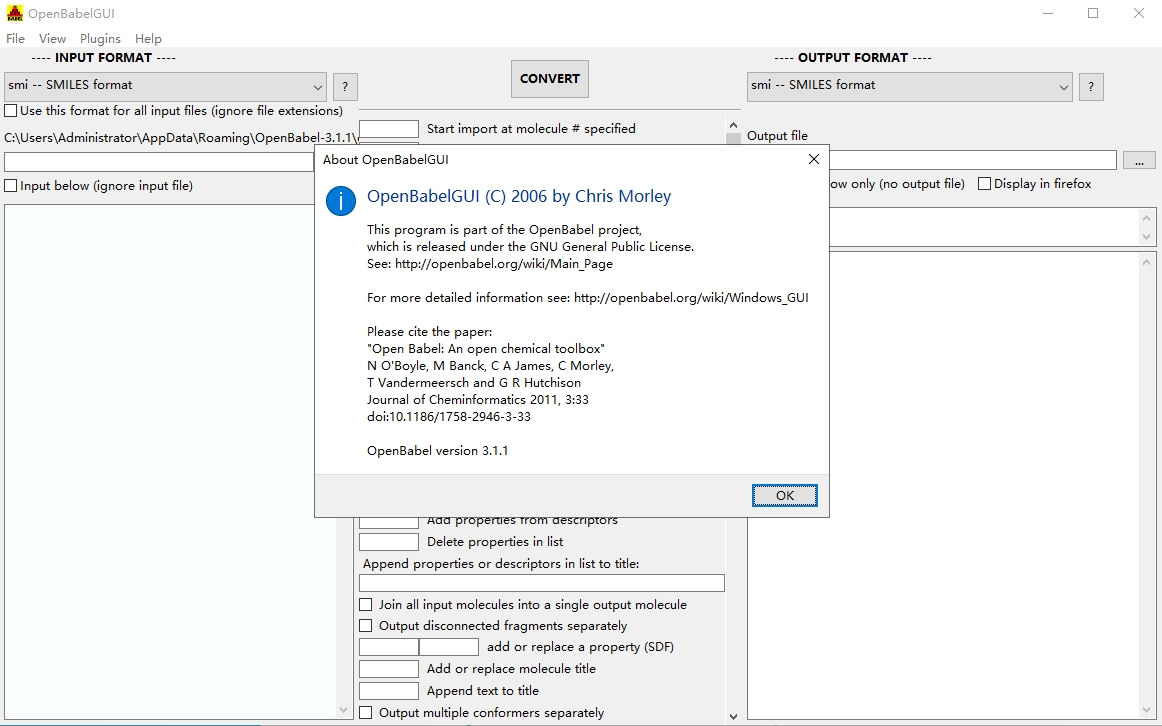Enable 'Use this format for all input files'
Viewport: 1162px width, 726px height.
click(x=11, y=111)
